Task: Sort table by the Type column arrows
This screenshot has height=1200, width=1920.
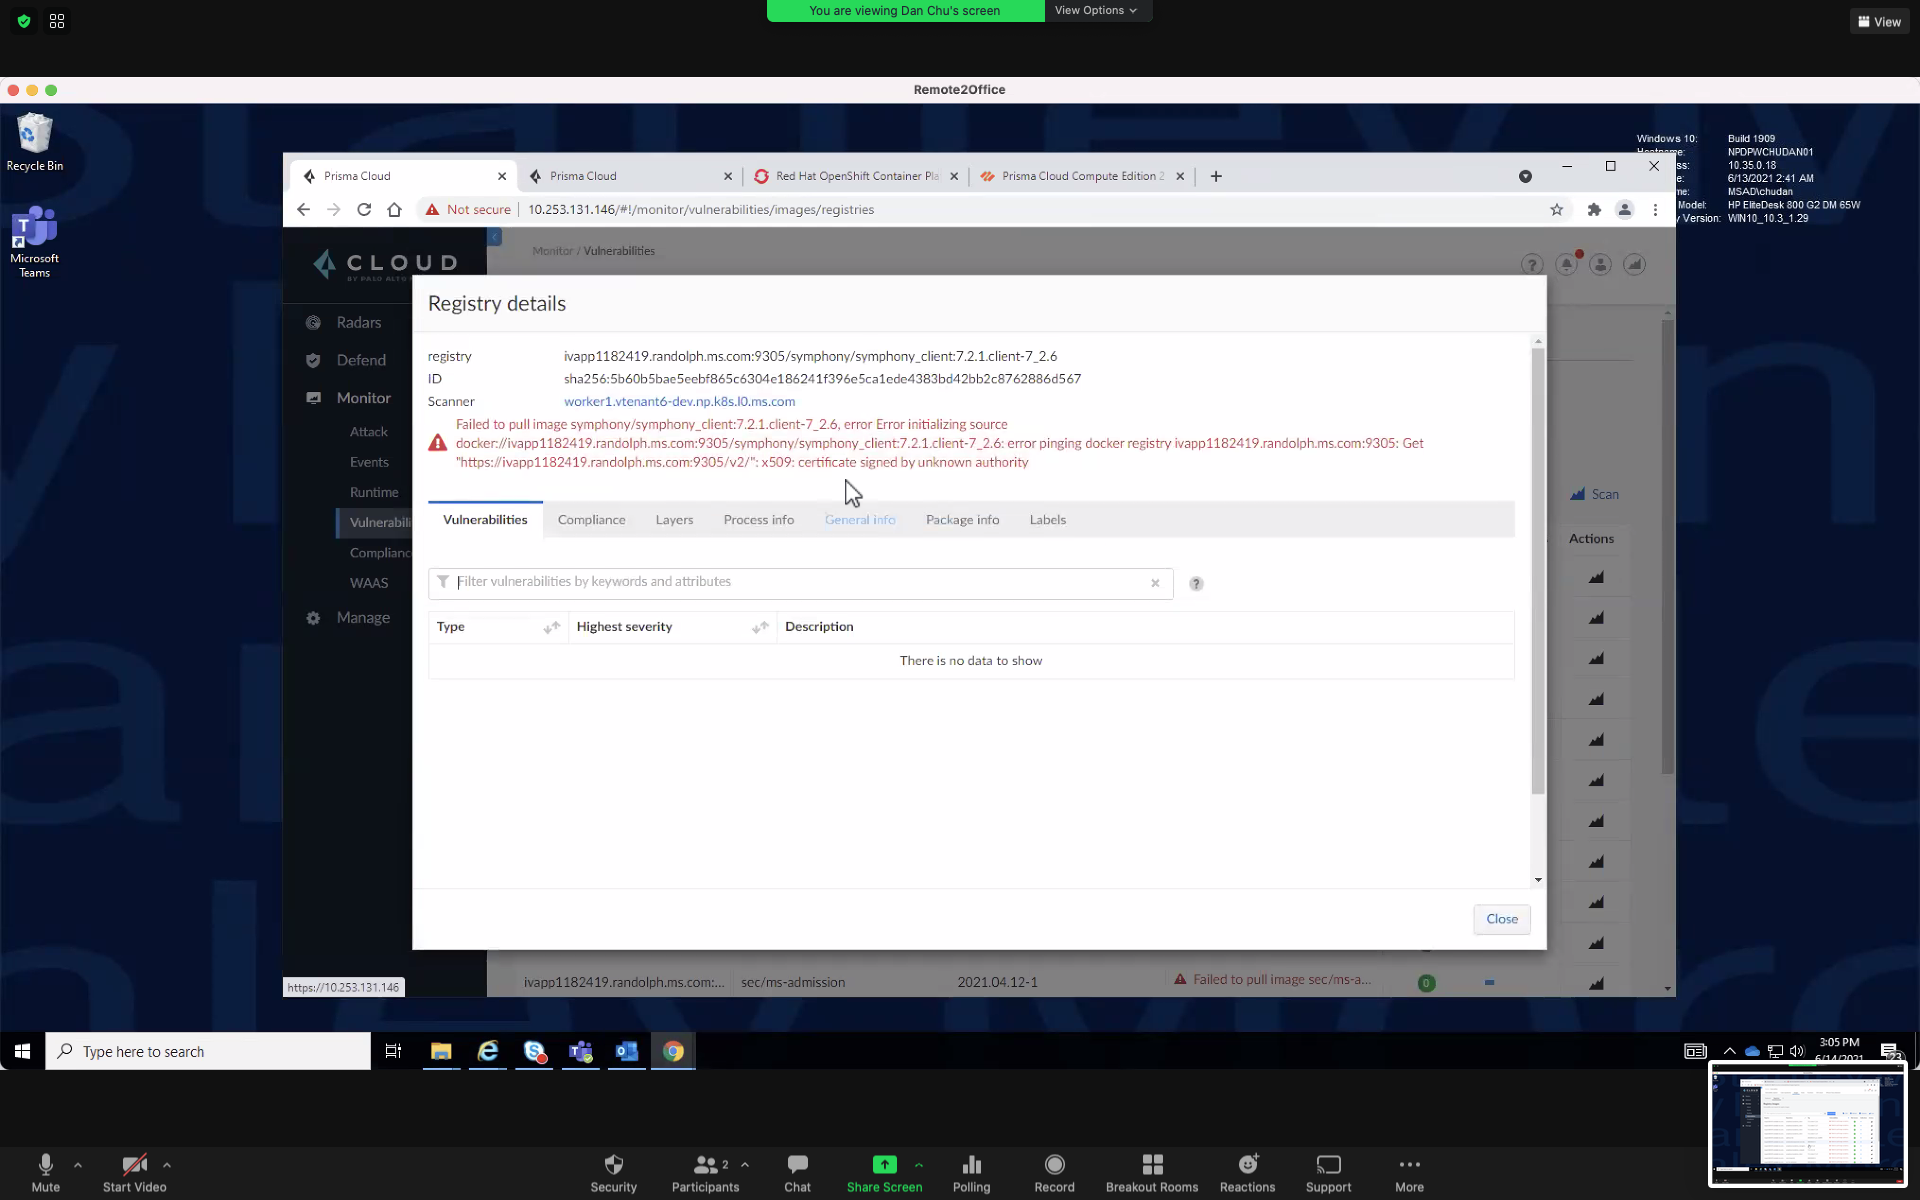Action: click(x=551, y=627)
